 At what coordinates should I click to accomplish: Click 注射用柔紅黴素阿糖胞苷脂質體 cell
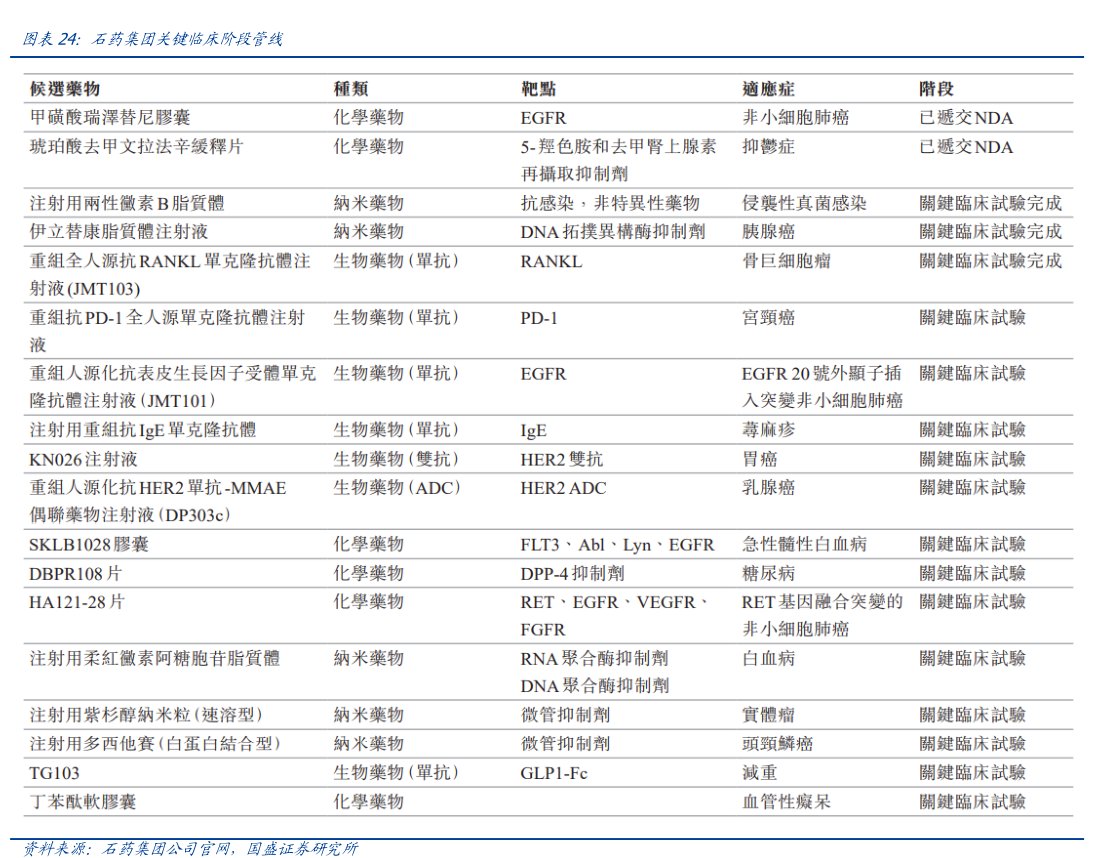pos(154,658)
